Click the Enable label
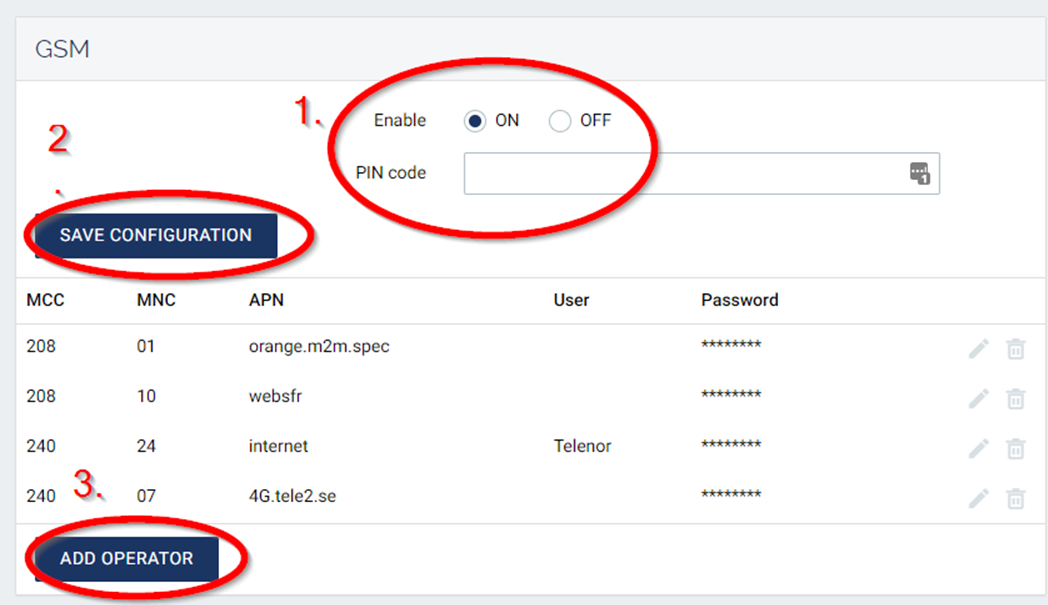Viewport: 1048px width, 605px height. [x=400, y=120]
